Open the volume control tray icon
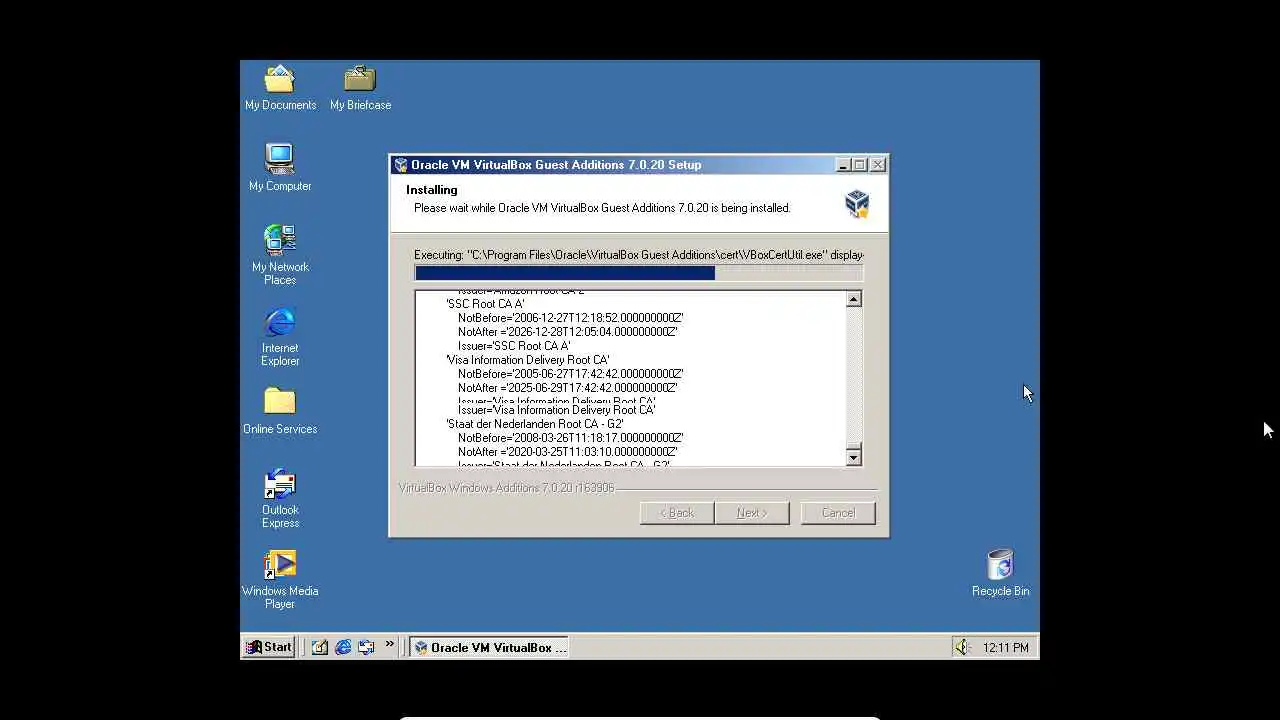Screen dimensions: 1280x720 961,647
